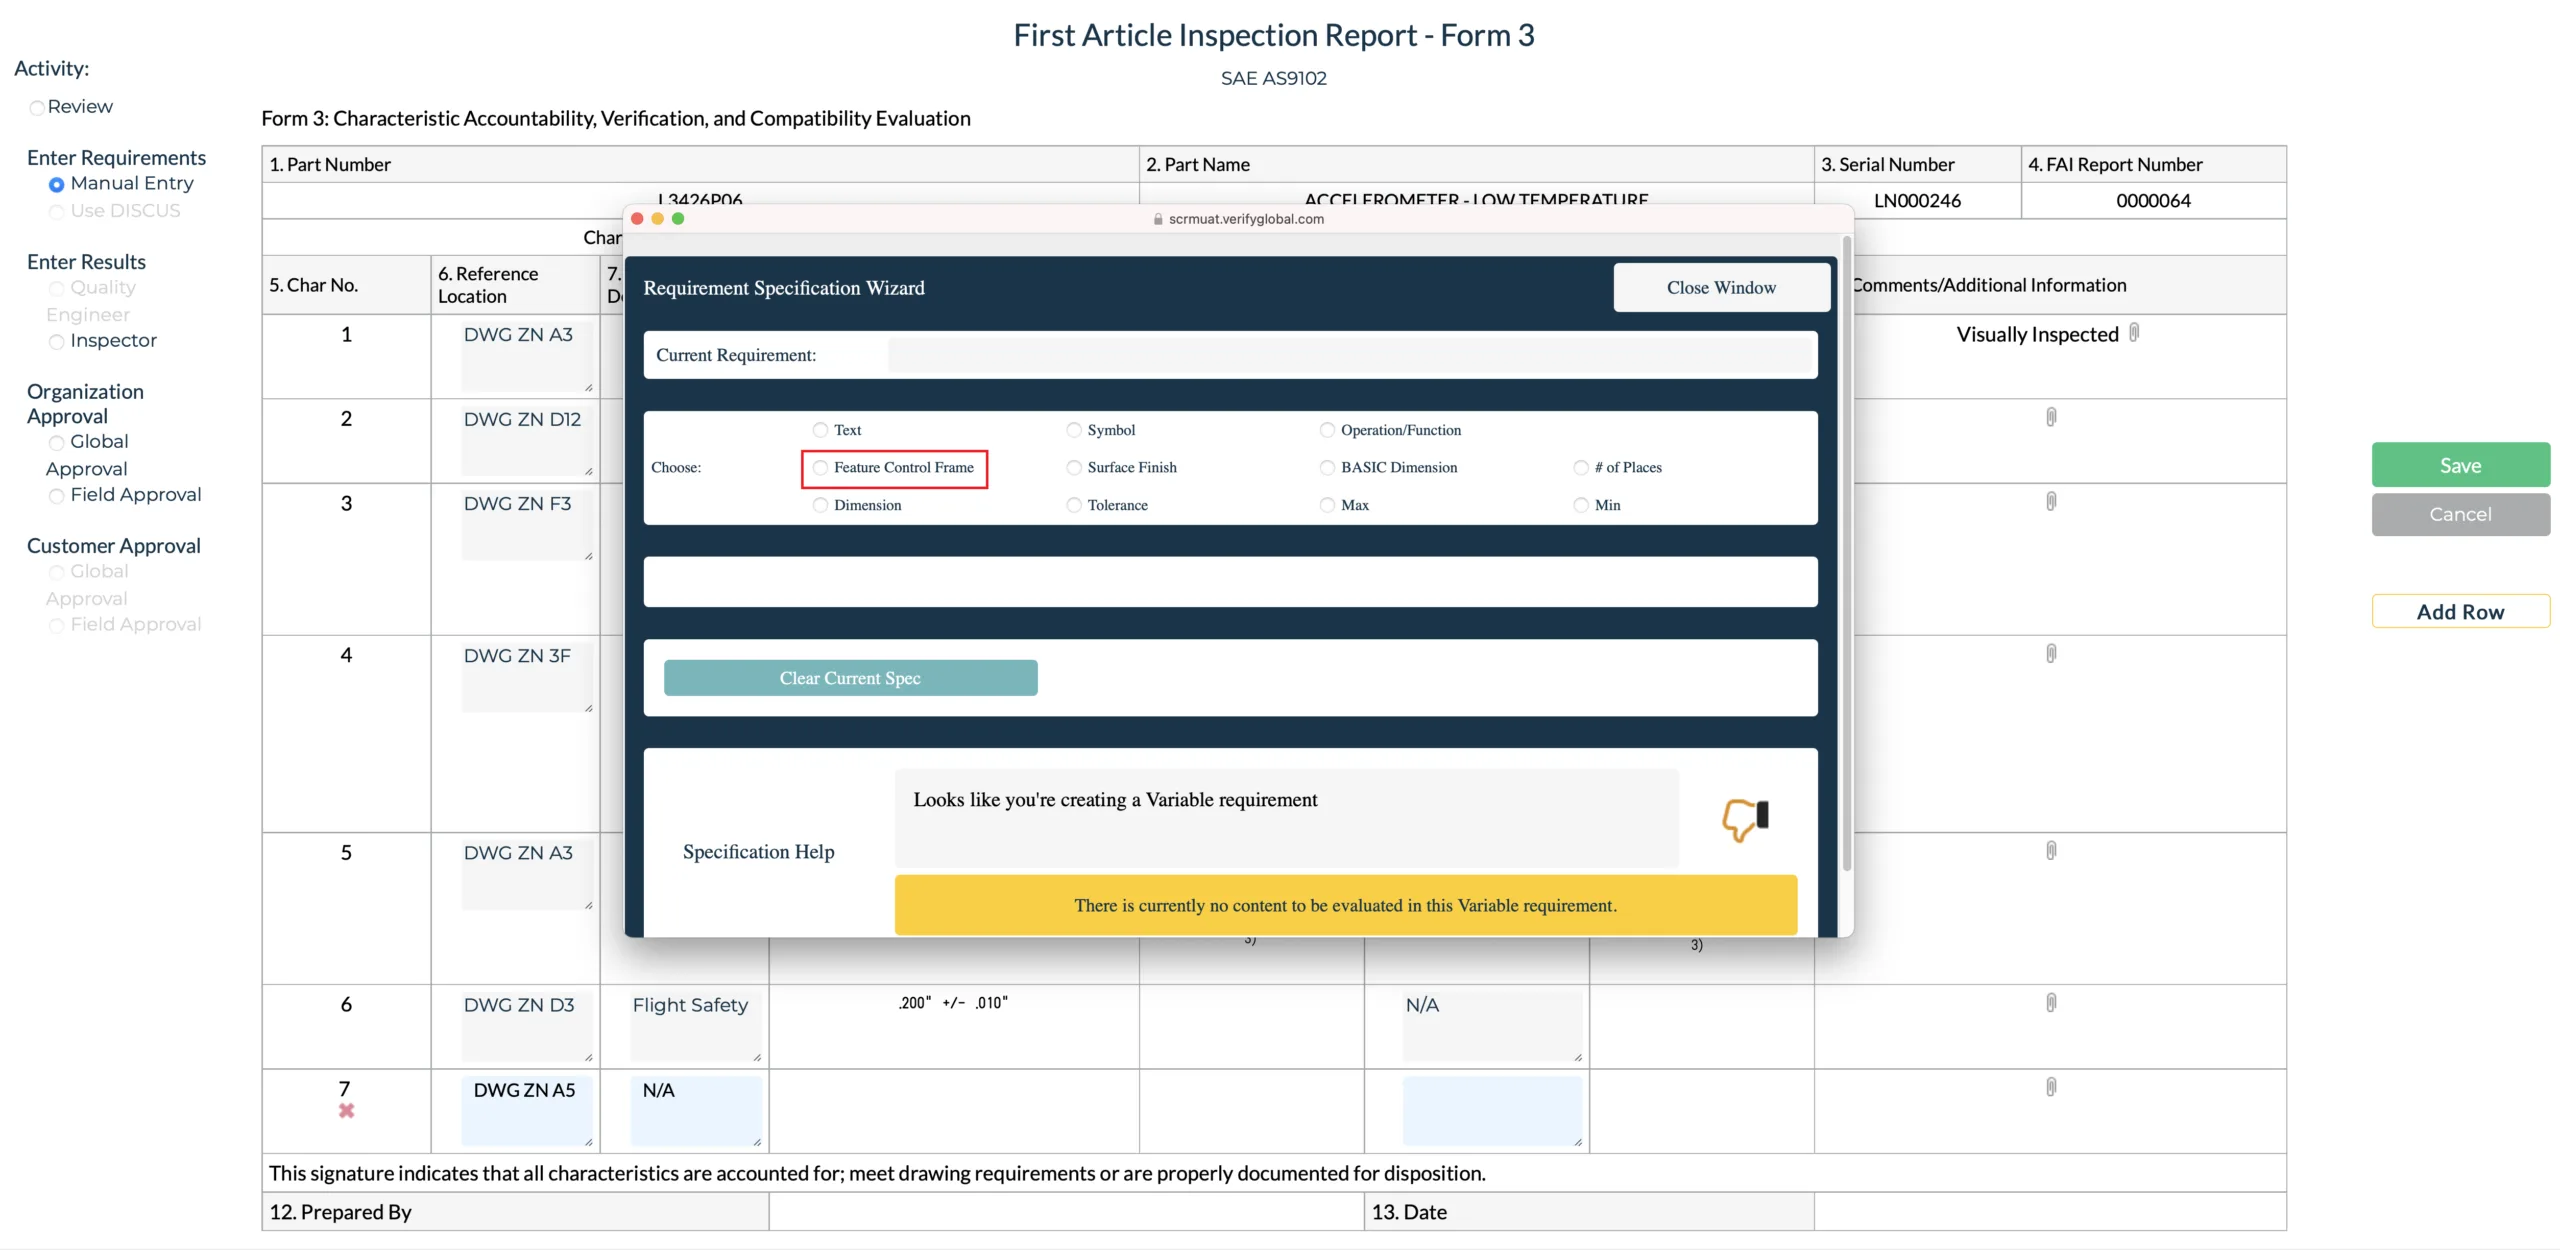Select the Review activity radio button
The width and height of the screenshot is (2560, 1250).
[x=37, y=108]
